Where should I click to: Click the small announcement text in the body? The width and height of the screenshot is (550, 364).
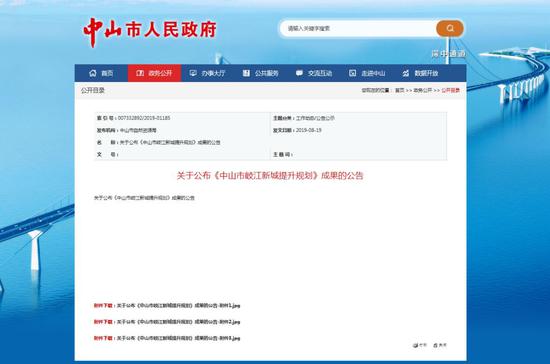[144, 198]
